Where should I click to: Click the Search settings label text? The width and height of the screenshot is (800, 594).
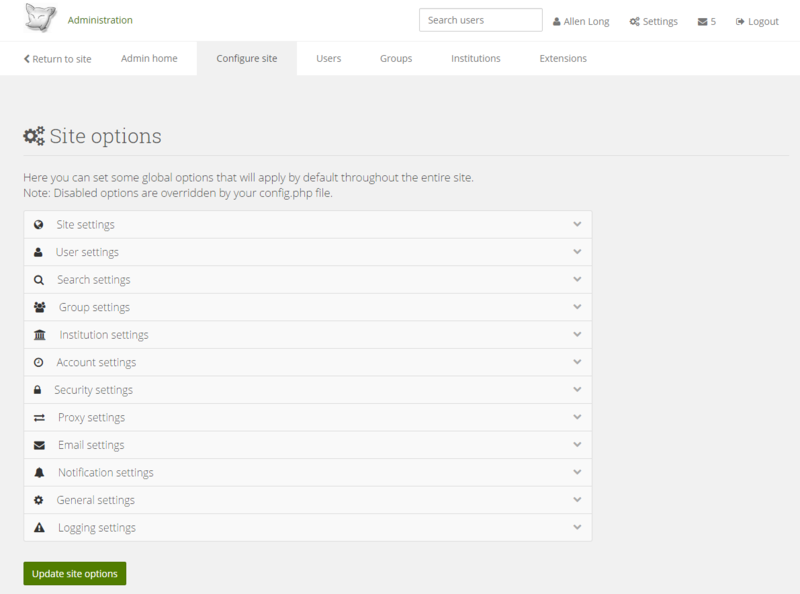(94, 280)
